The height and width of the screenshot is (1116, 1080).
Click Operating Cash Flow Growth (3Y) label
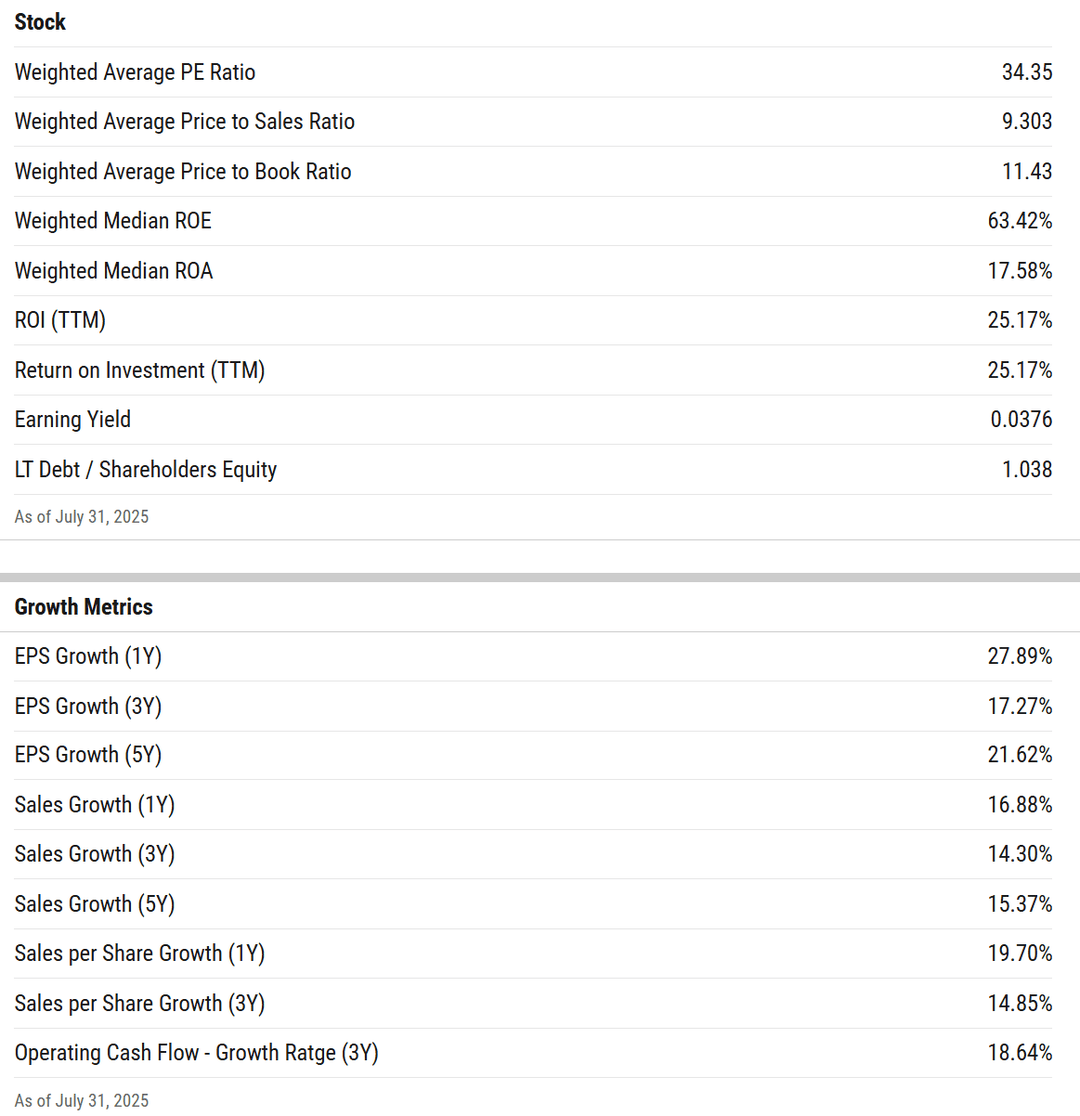click(x=196, y=1053)
